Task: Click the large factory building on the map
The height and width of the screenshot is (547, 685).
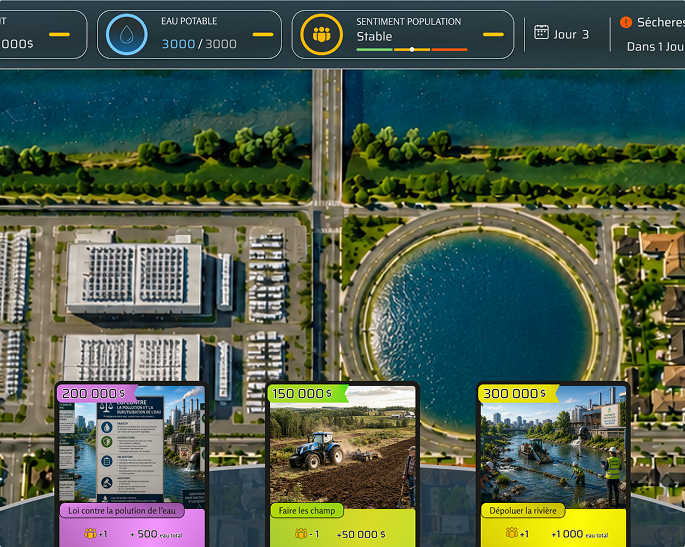Action: (x=134, y=278)
